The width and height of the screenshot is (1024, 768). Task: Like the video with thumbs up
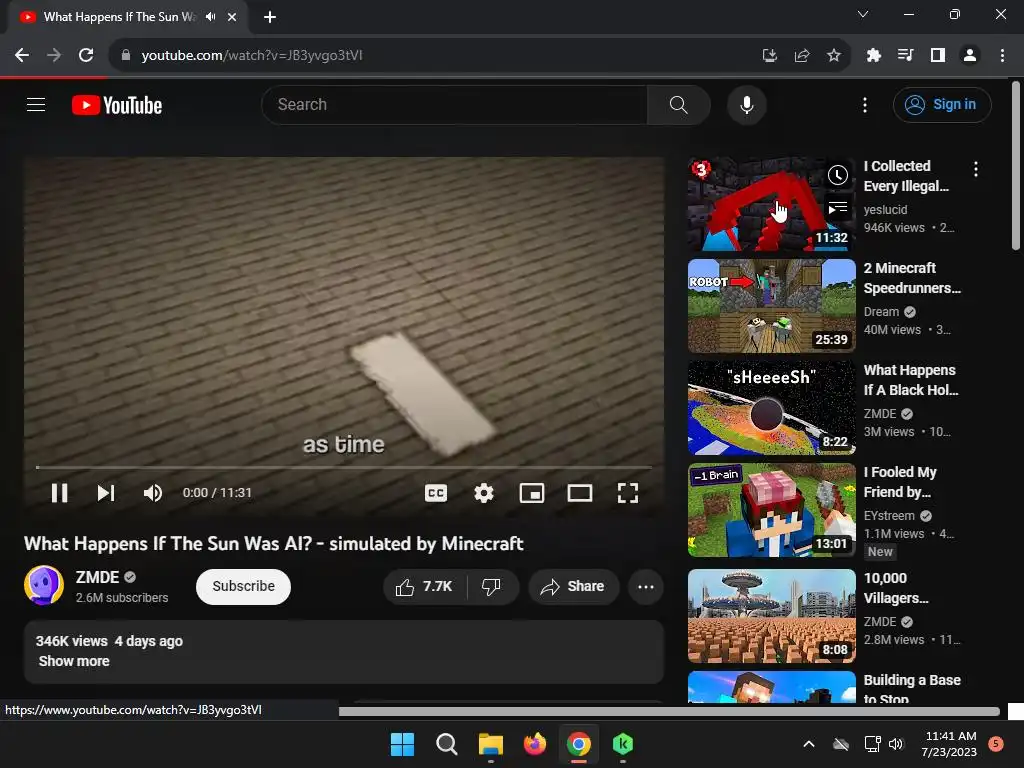(424, 586)
